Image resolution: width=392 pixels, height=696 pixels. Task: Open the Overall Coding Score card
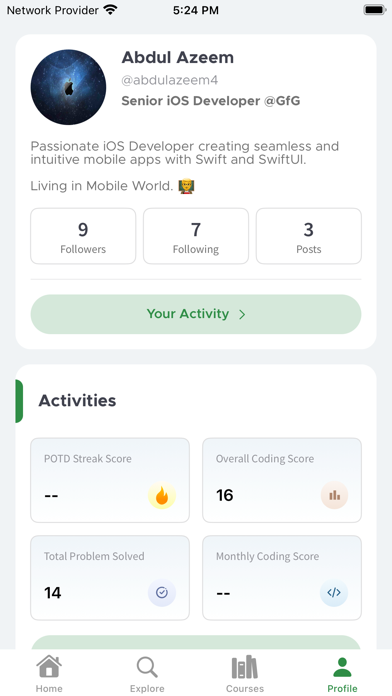pos(282,480)
